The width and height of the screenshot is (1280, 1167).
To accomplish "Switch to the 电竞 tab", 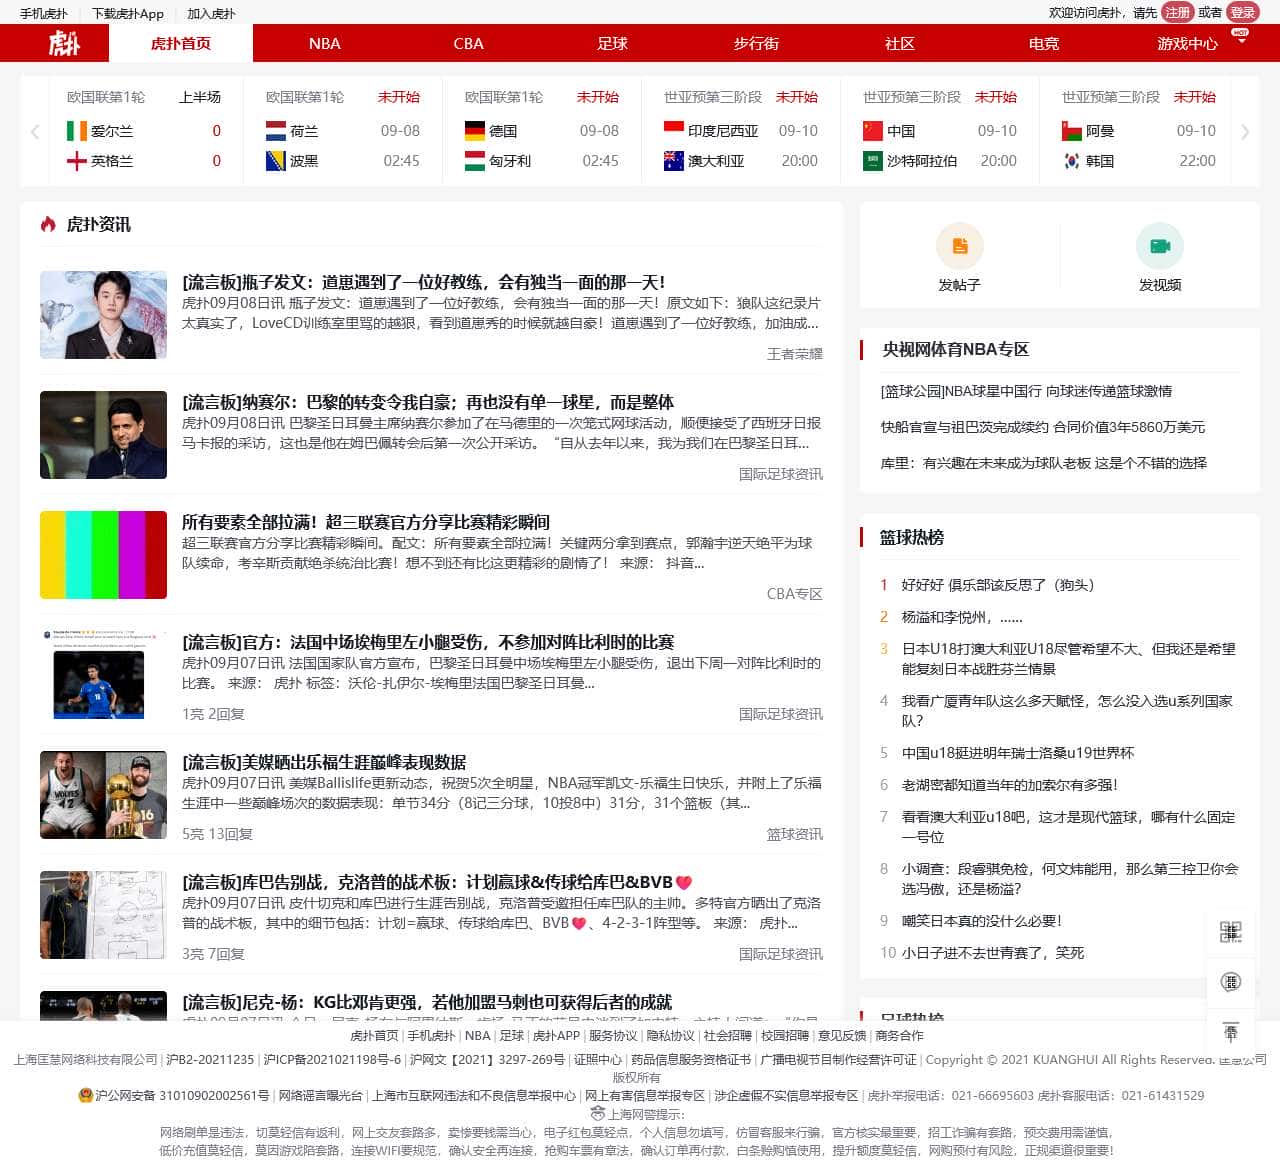I will click(x=1044, y=43).
